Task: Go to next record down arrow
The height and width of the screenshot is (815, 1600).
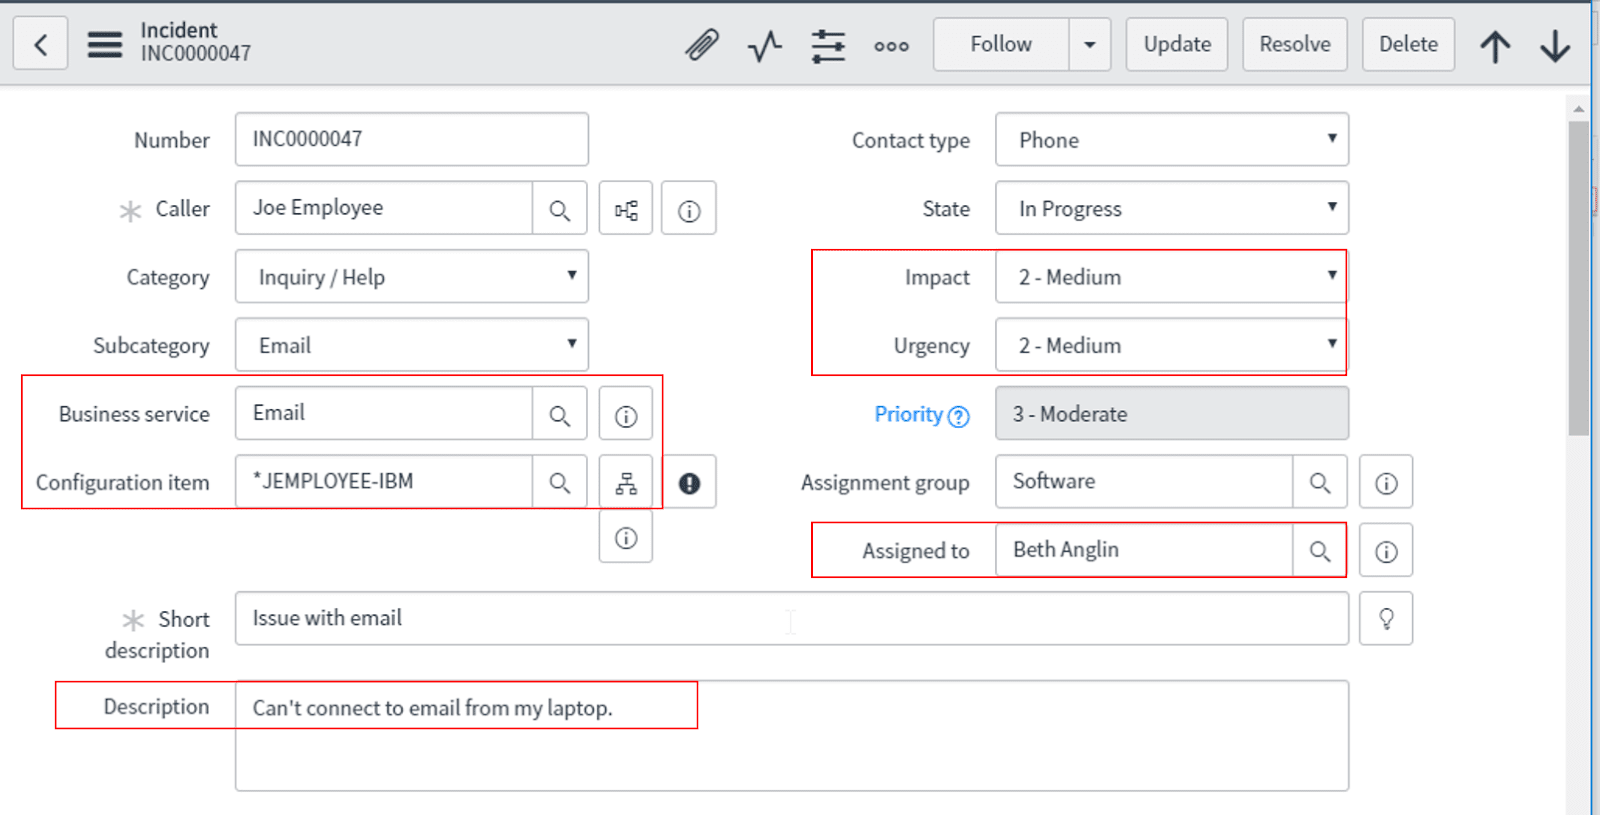Action: tap(1555, 46)
